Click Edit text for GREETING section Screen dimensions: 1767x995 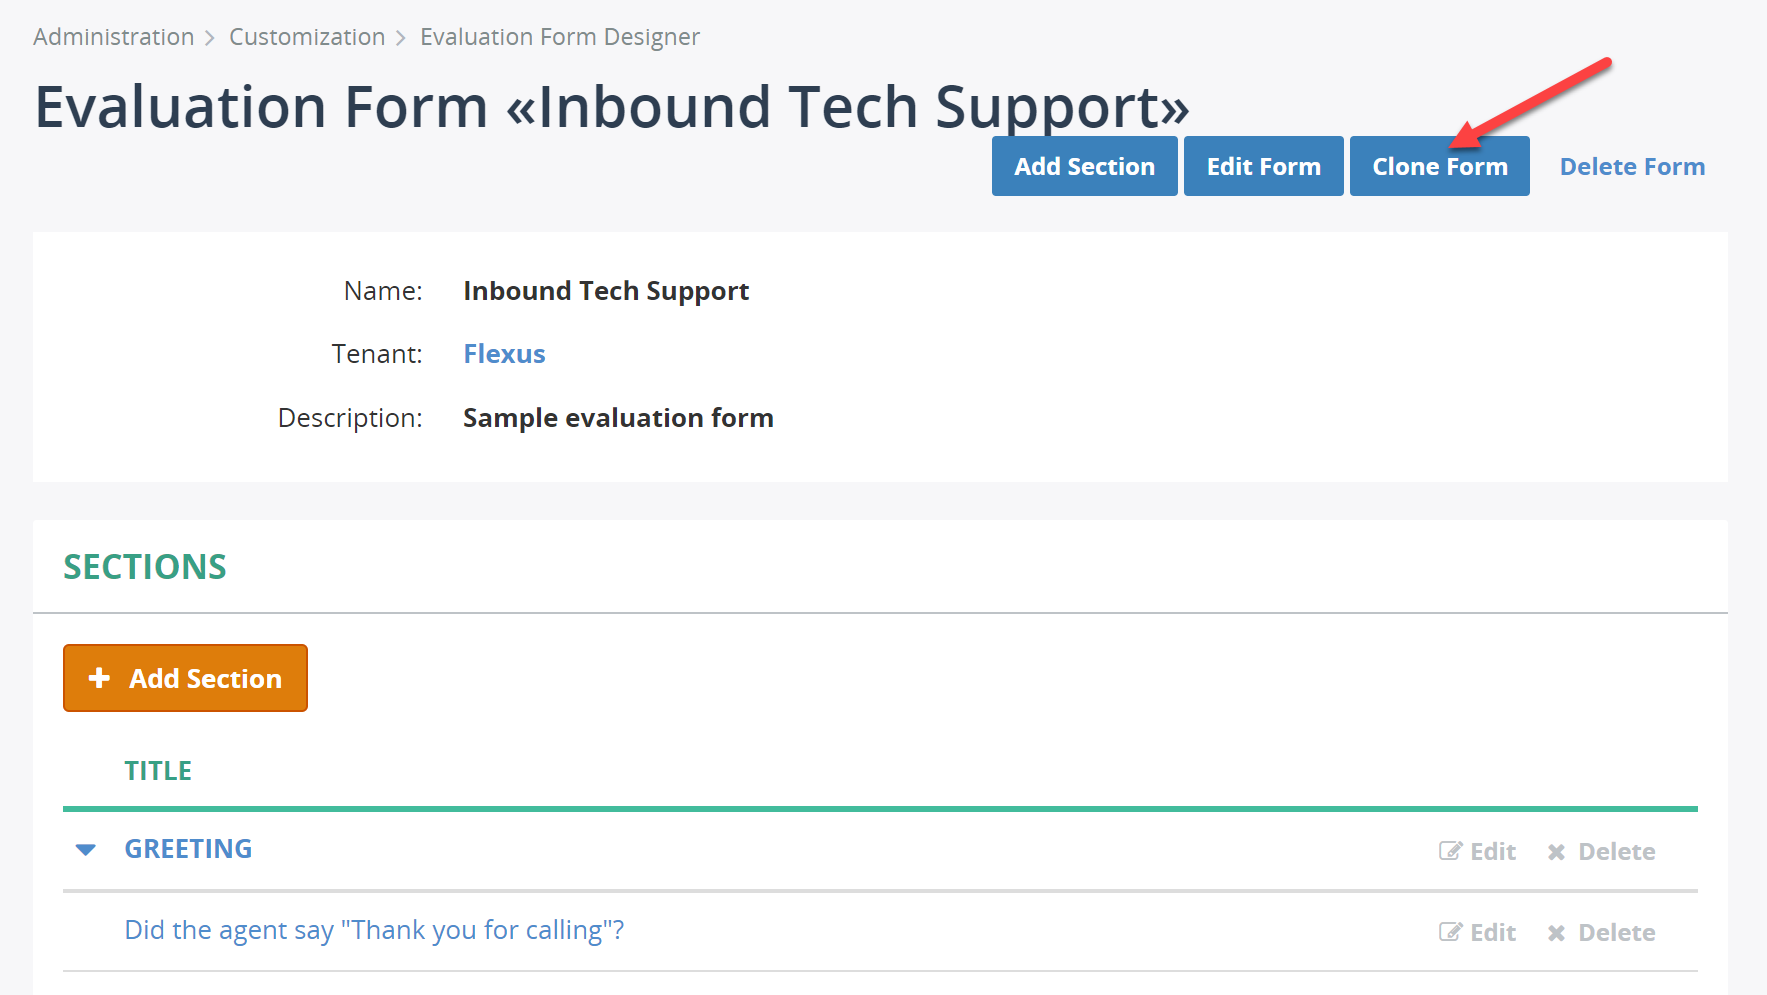point(1493,852)
